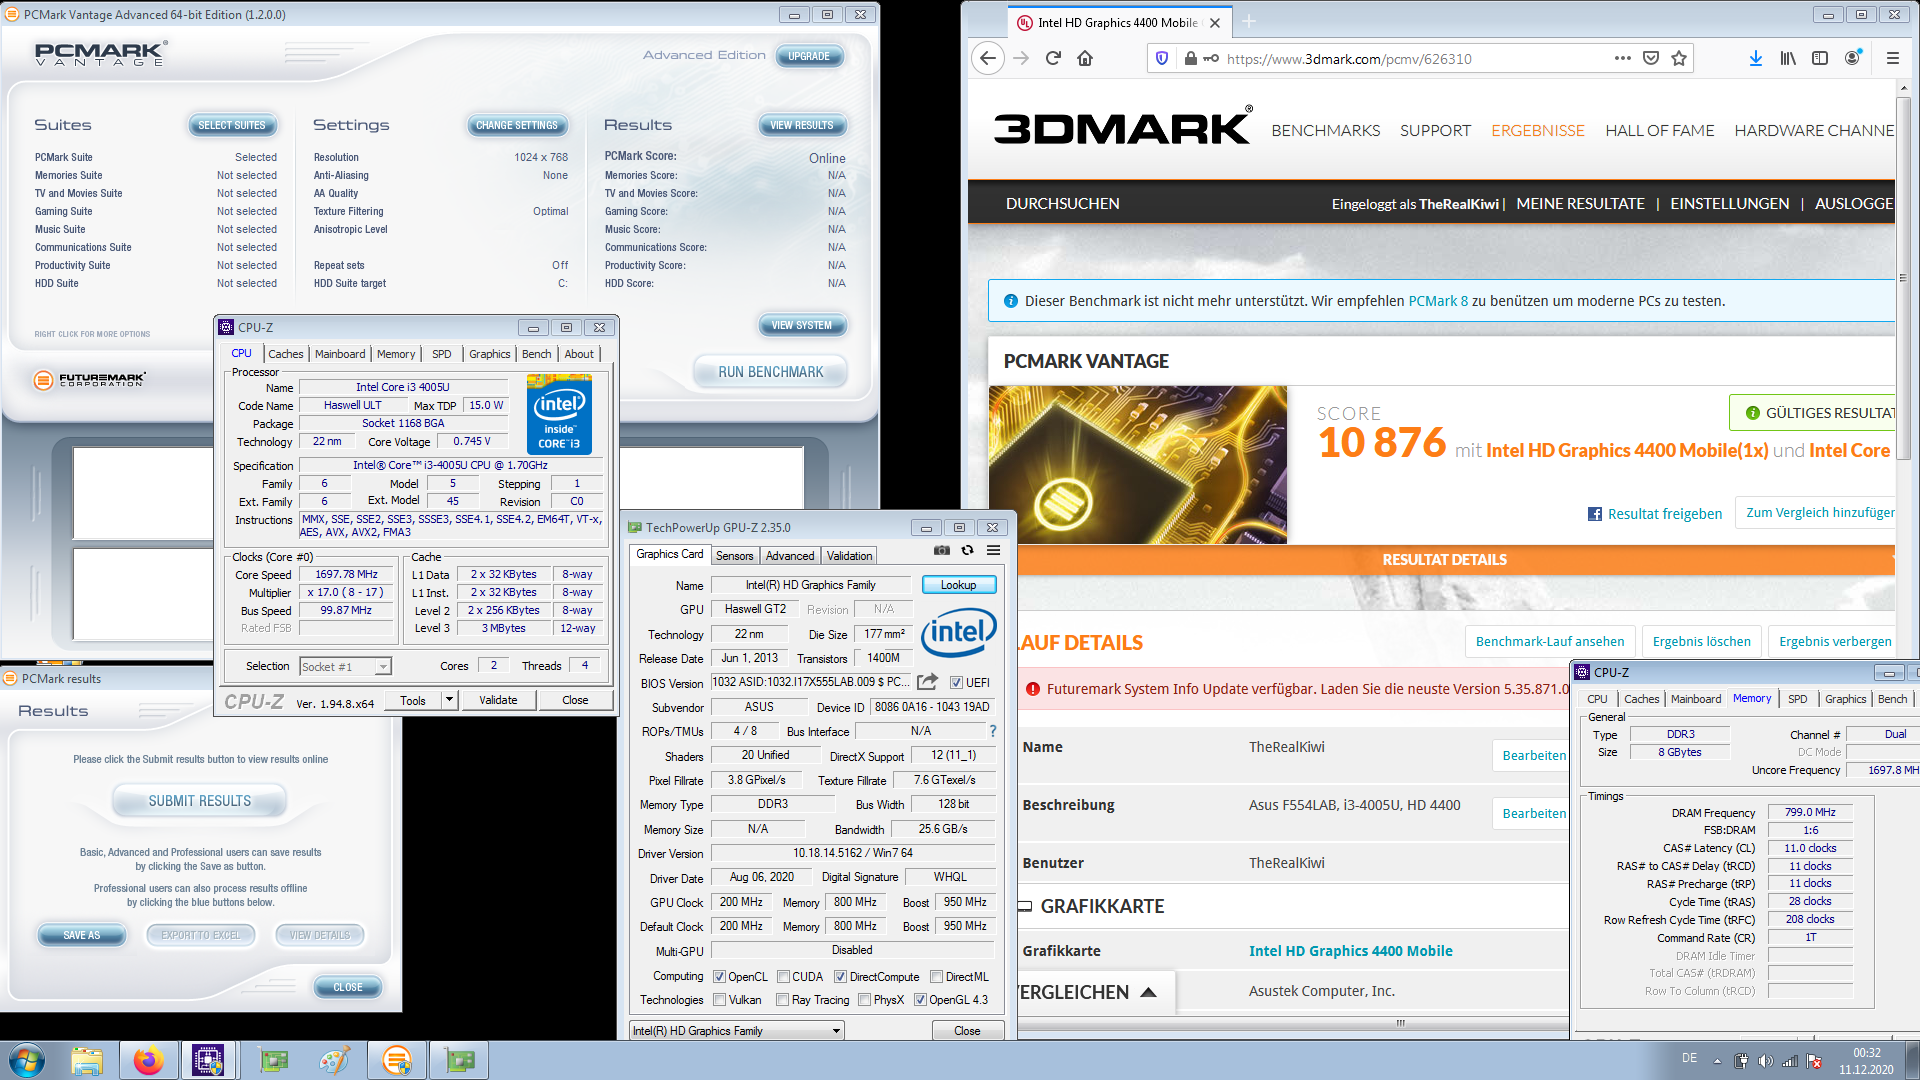Click the SELECT SUITES button
This screenshot has height=1080, width=1920.
pyautogui.click(x=232, y=125)
